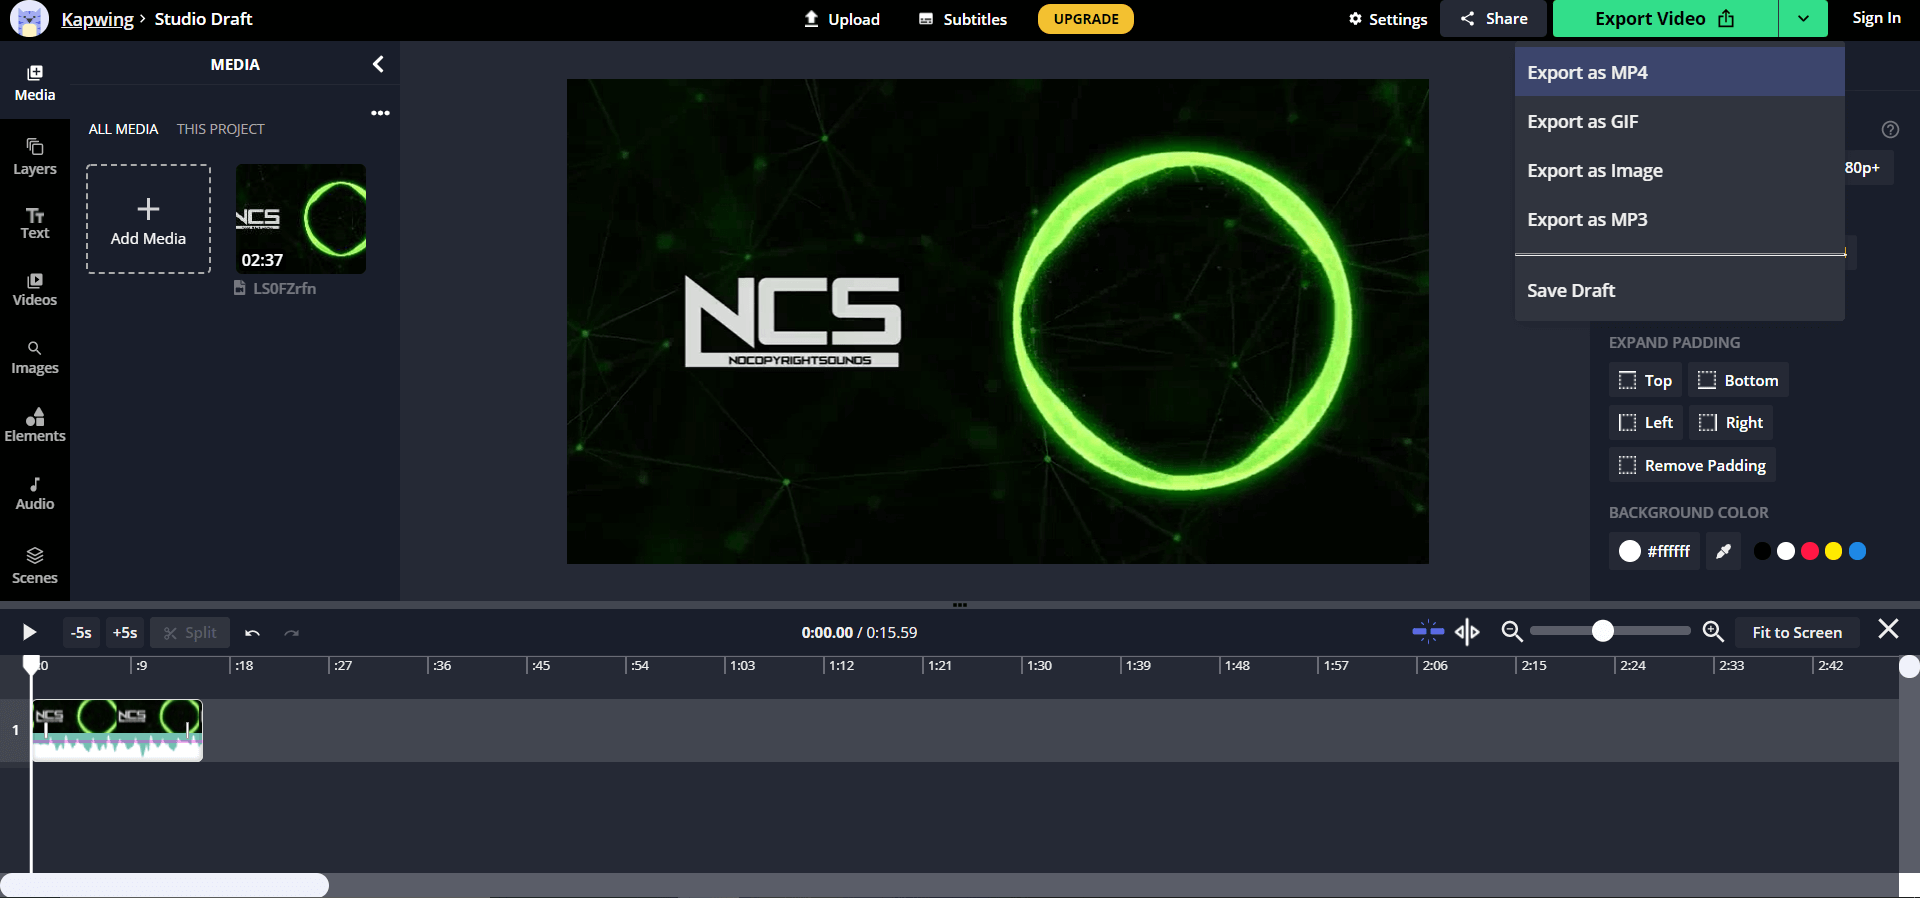Select the NCS clip on timeline track 1
Screen dimensions: 1920x898
[117, 730]
